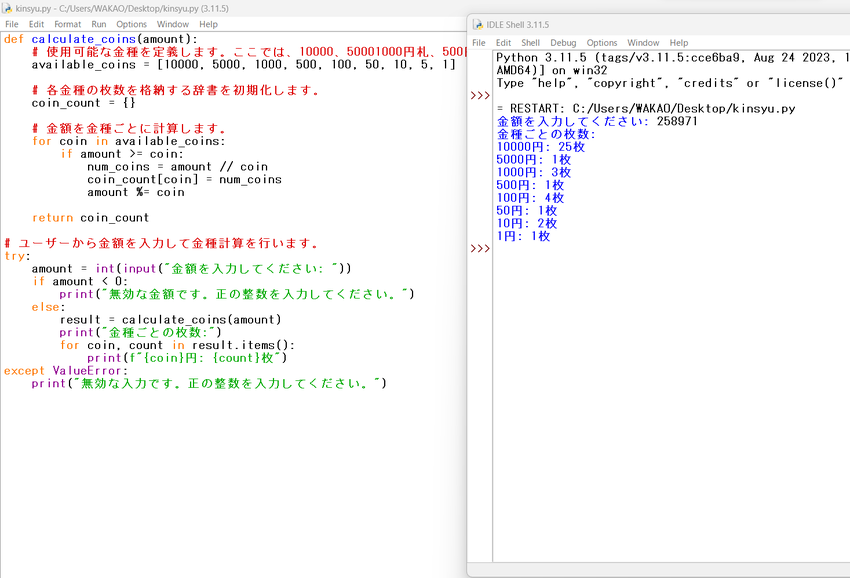850x578 pixels.
Task: Open Format menu in kinsyu.py editor
Action: (67, 24)
